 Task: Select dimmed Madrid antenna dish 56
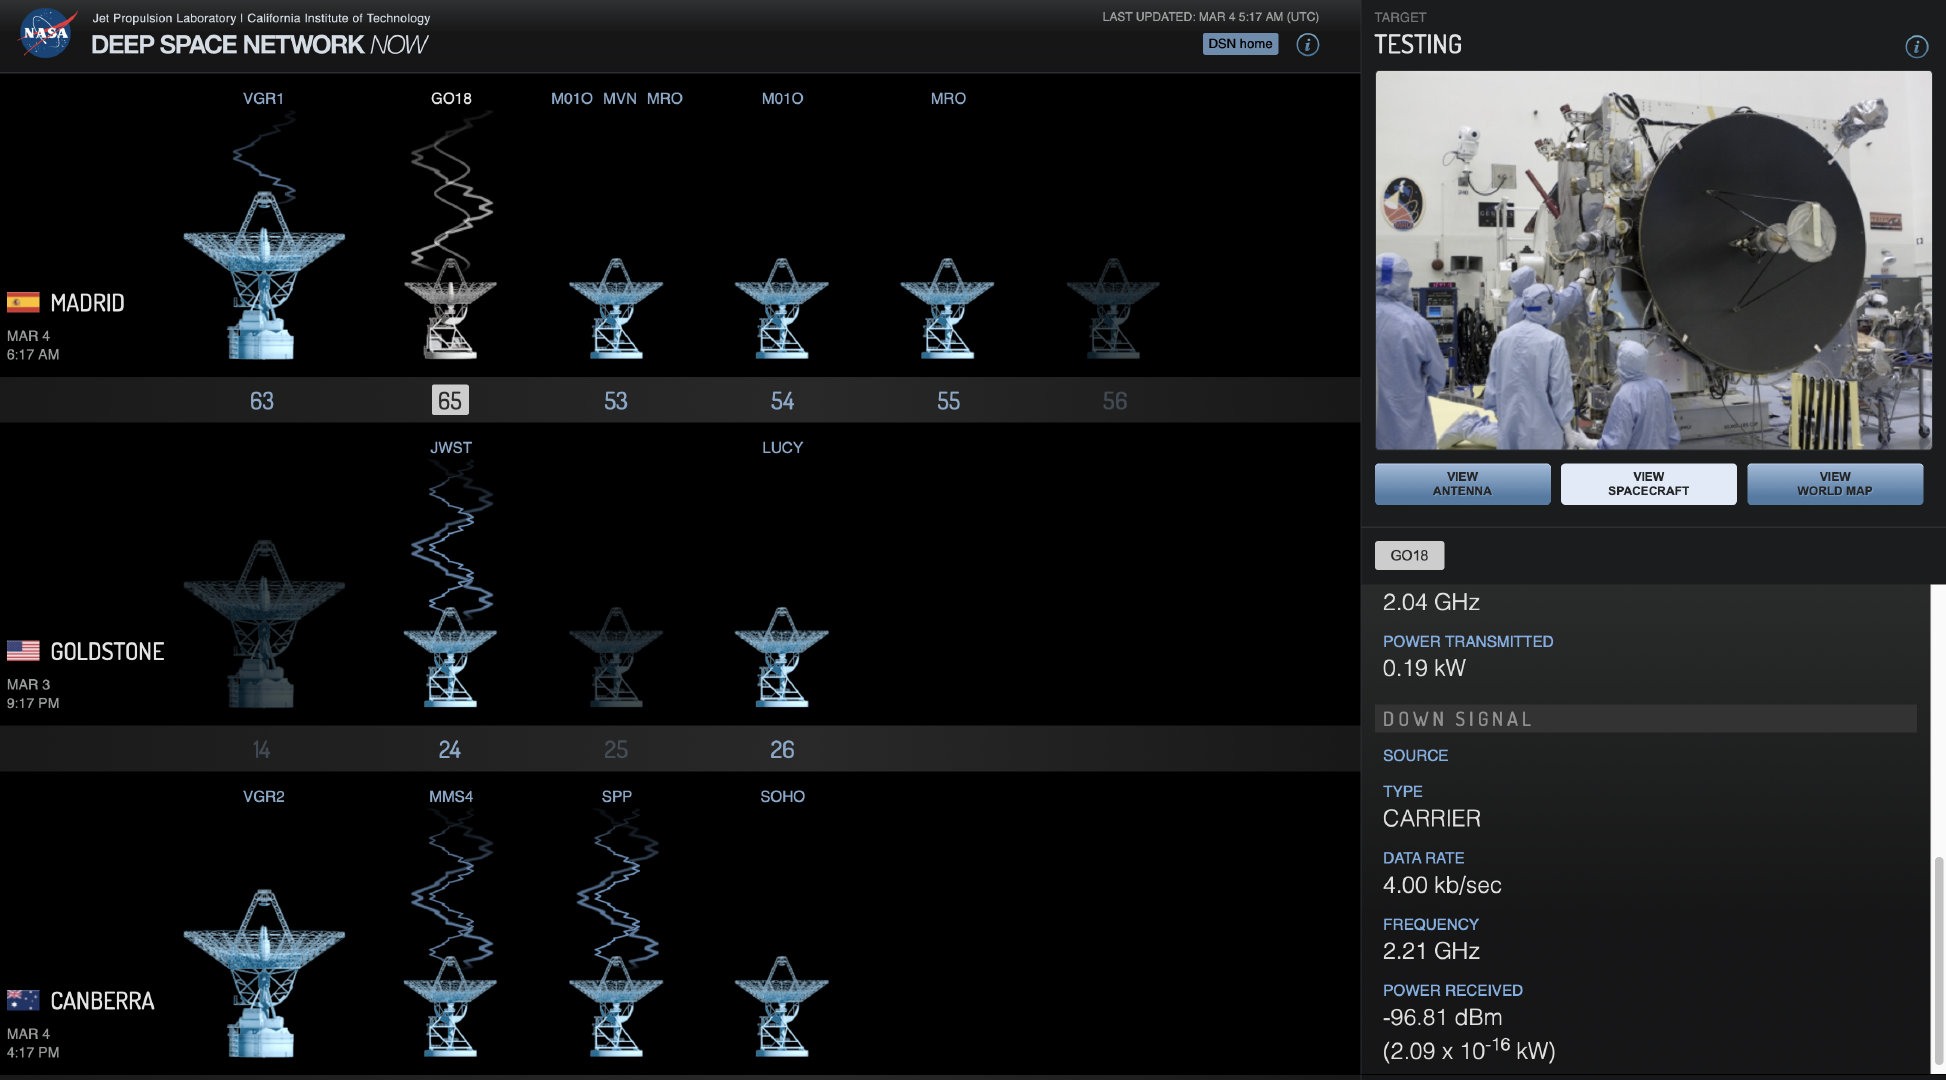1113,308
